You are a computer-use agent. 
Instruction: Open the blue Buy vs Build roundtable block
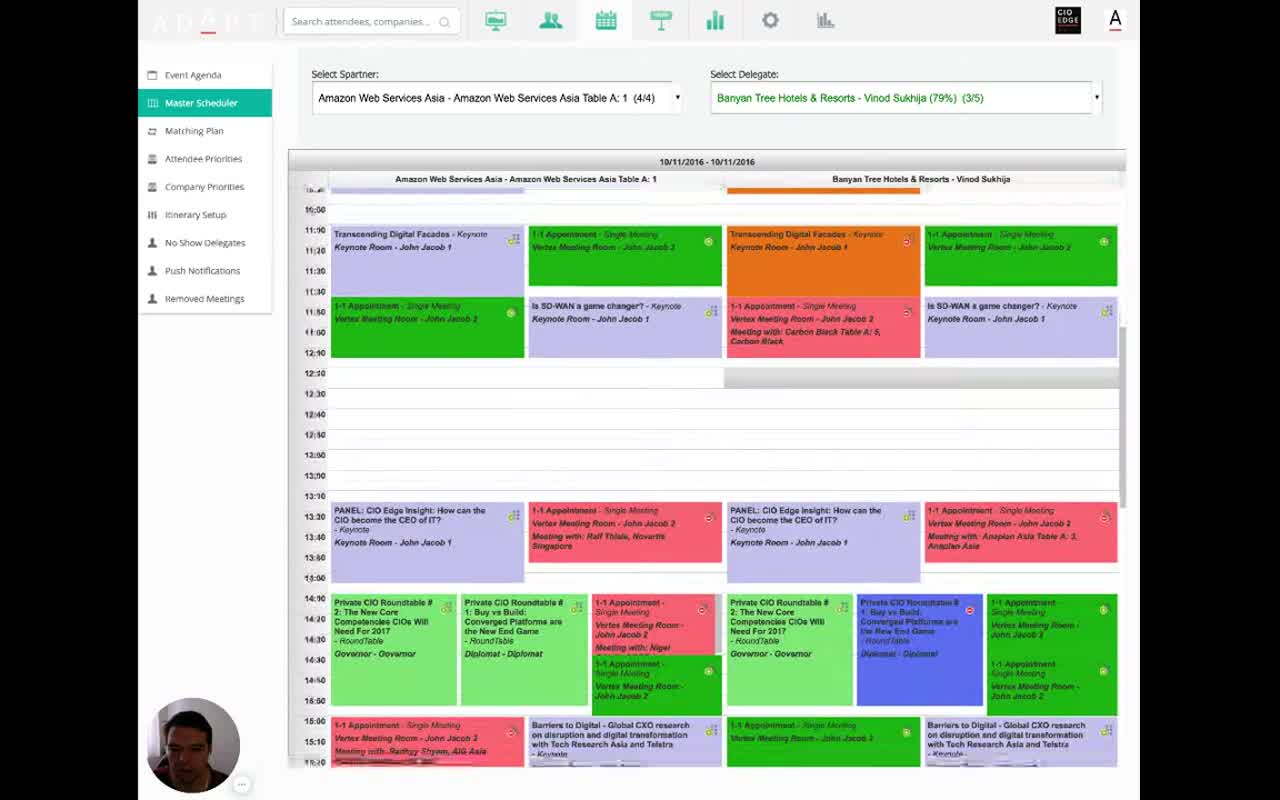pyautogui.click(x=920, y=650)
